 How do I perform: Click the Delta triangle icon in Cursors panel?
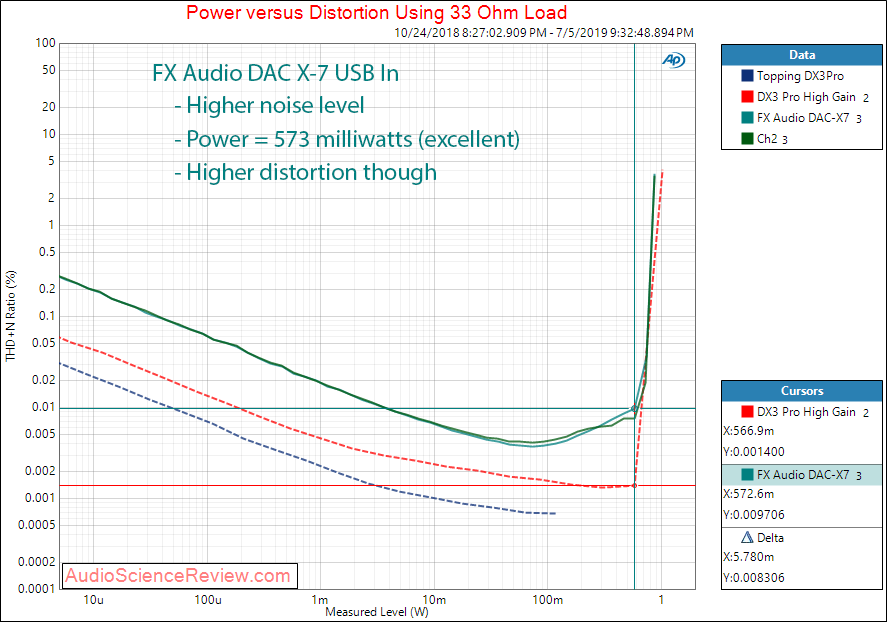[747, 537]
